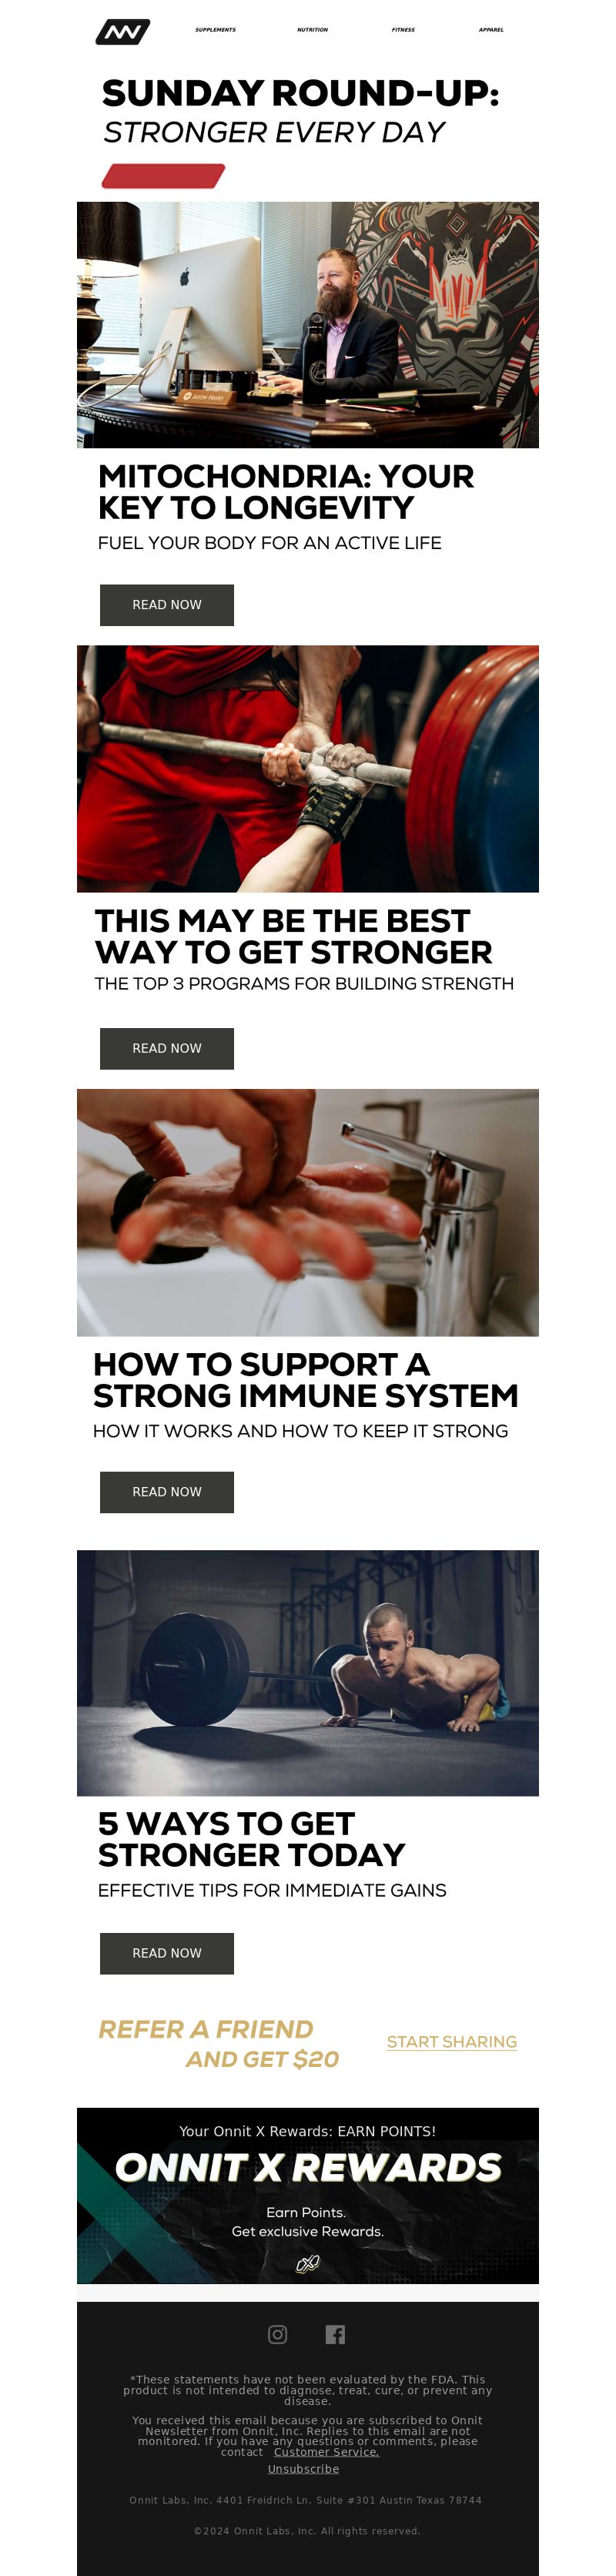Open the Customer Service link
The height and width of the screenshot is (2576, 616).
coord(327,2452)
